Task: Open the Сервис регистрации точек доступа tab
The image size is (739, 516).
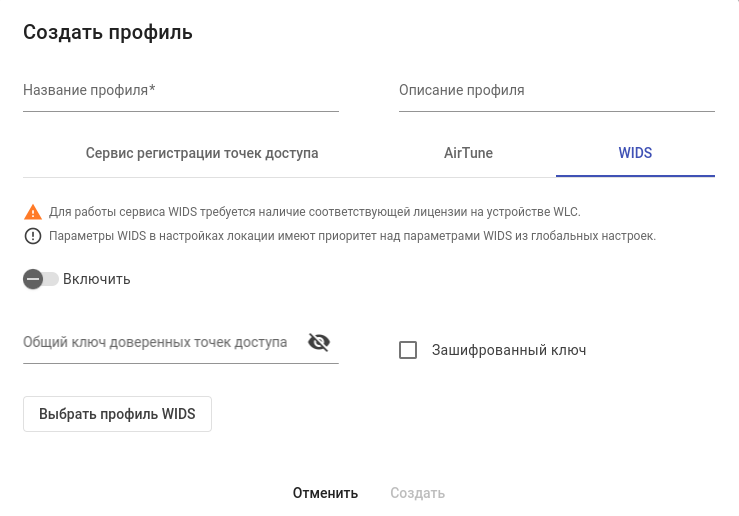Action: pos(202,153)
